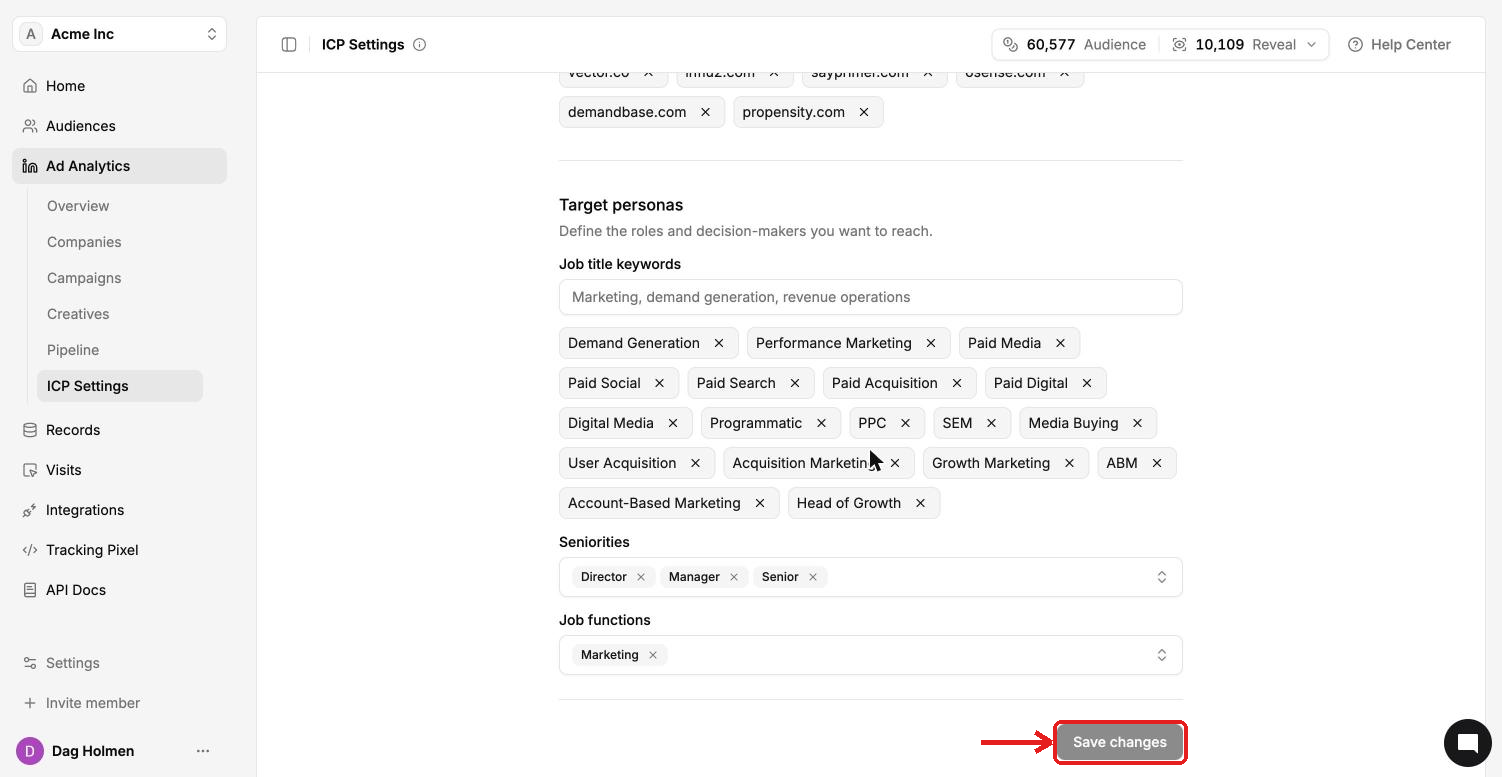
Task: Open the Help Center link
Action: point(1399,44)
